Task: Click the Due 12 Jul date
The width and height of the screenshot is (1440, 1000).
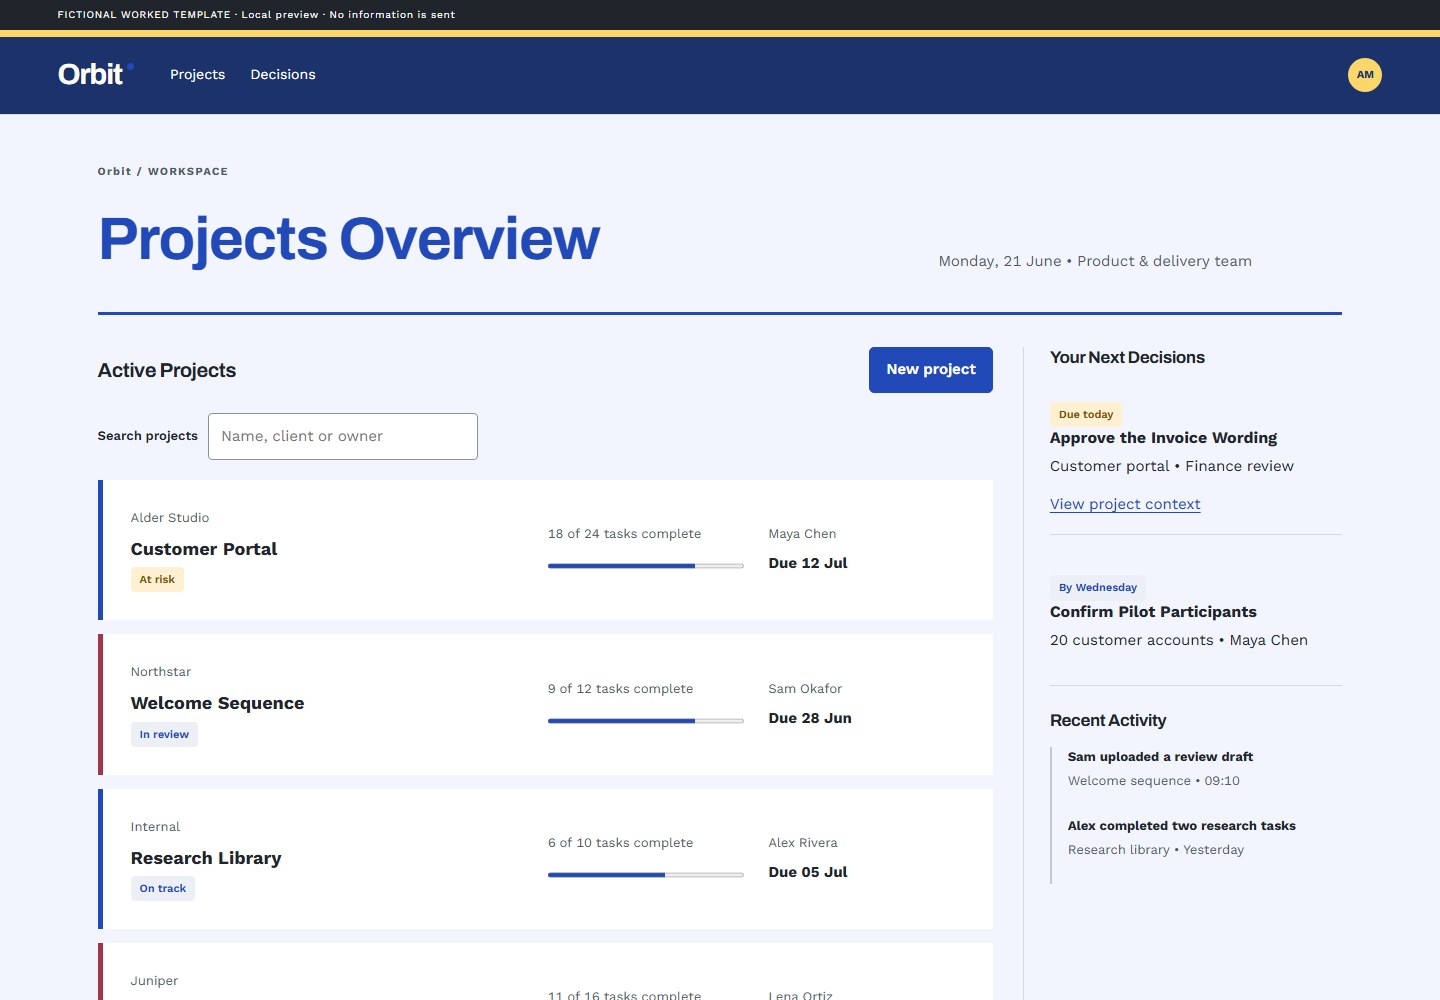Action: (x=808, y=563)
